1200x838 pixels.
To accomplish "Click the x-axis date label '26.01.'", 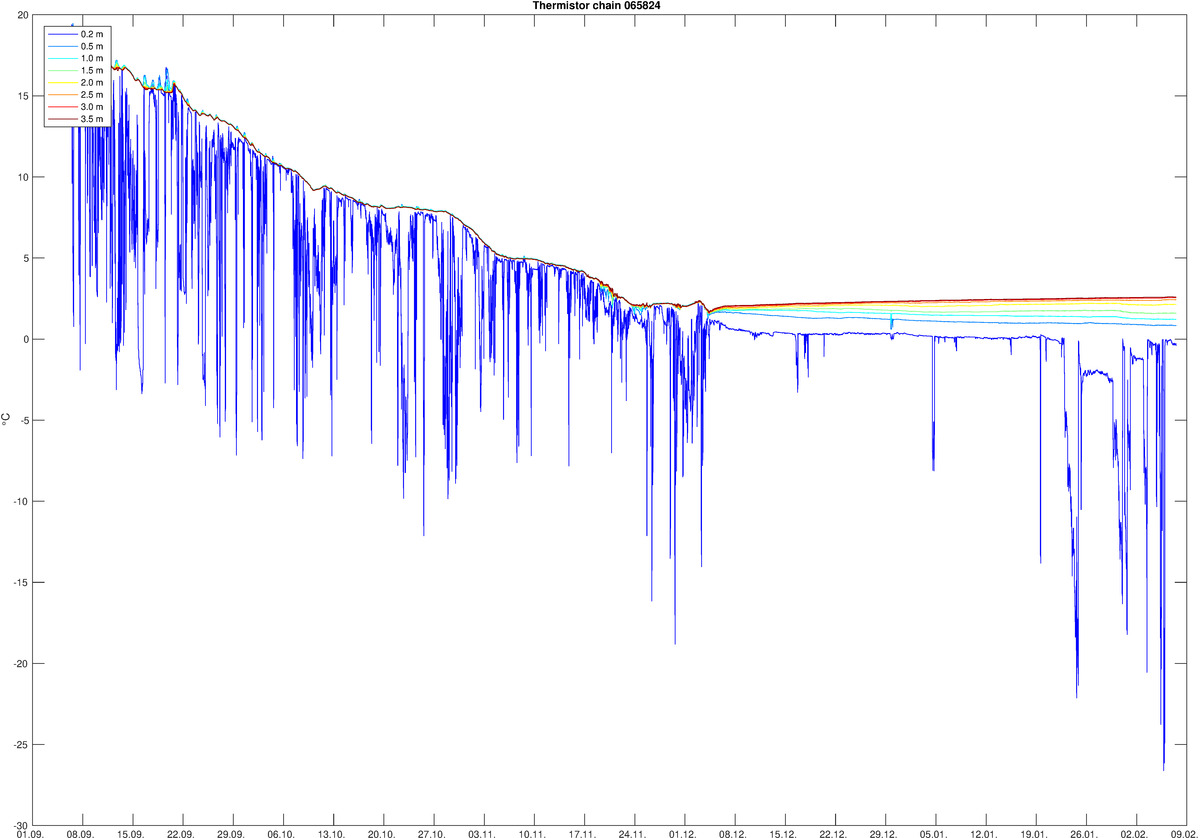I will tap(1085, 833).
